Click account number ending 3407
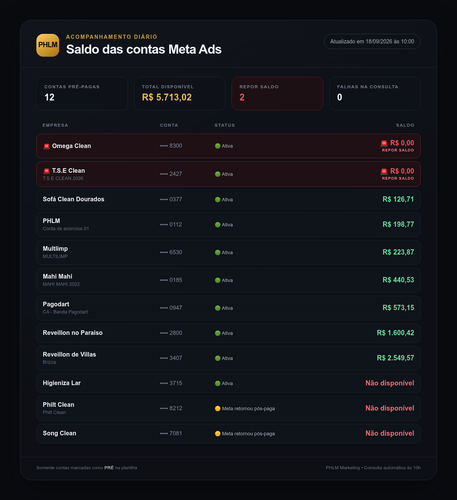 [x=171, y=358]
